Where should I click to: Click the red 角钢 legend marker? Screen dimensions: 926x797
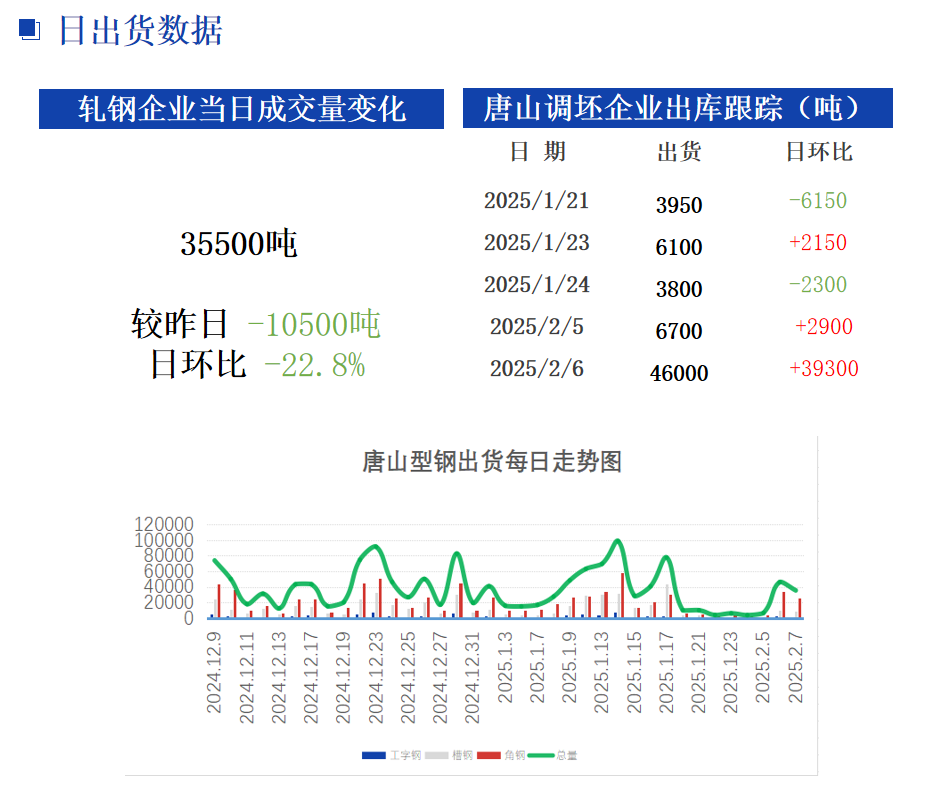tap(489, 755)
